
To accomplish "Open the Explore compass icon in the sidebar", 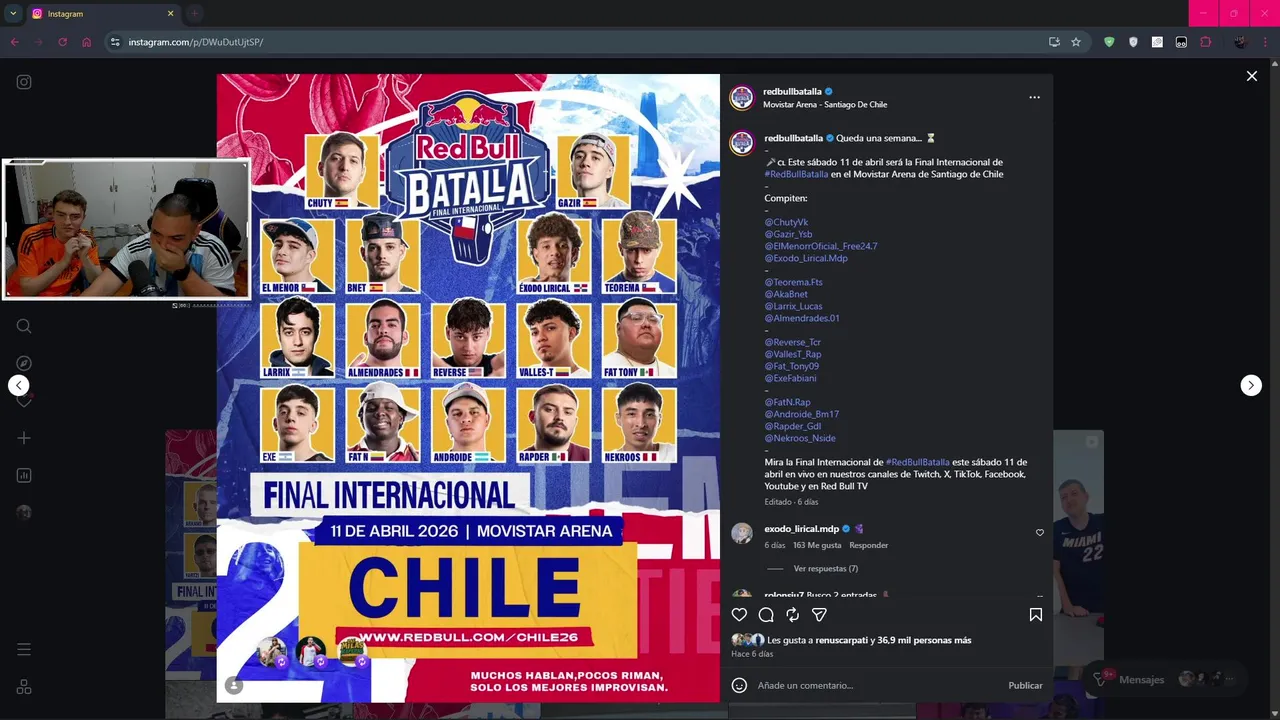I will click(24, 363).
